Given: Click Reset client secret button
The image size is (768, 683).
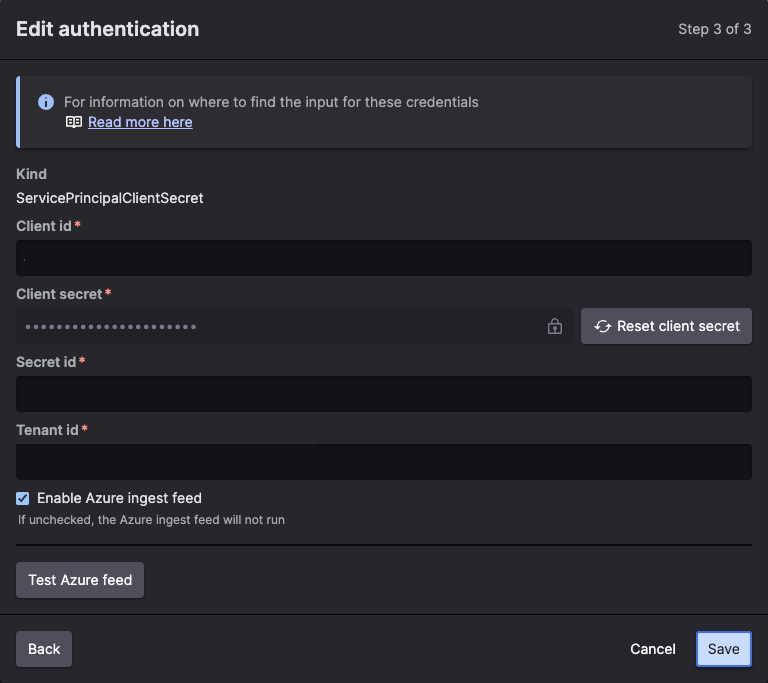Looking at the screenshot, I should pos(666,326).
